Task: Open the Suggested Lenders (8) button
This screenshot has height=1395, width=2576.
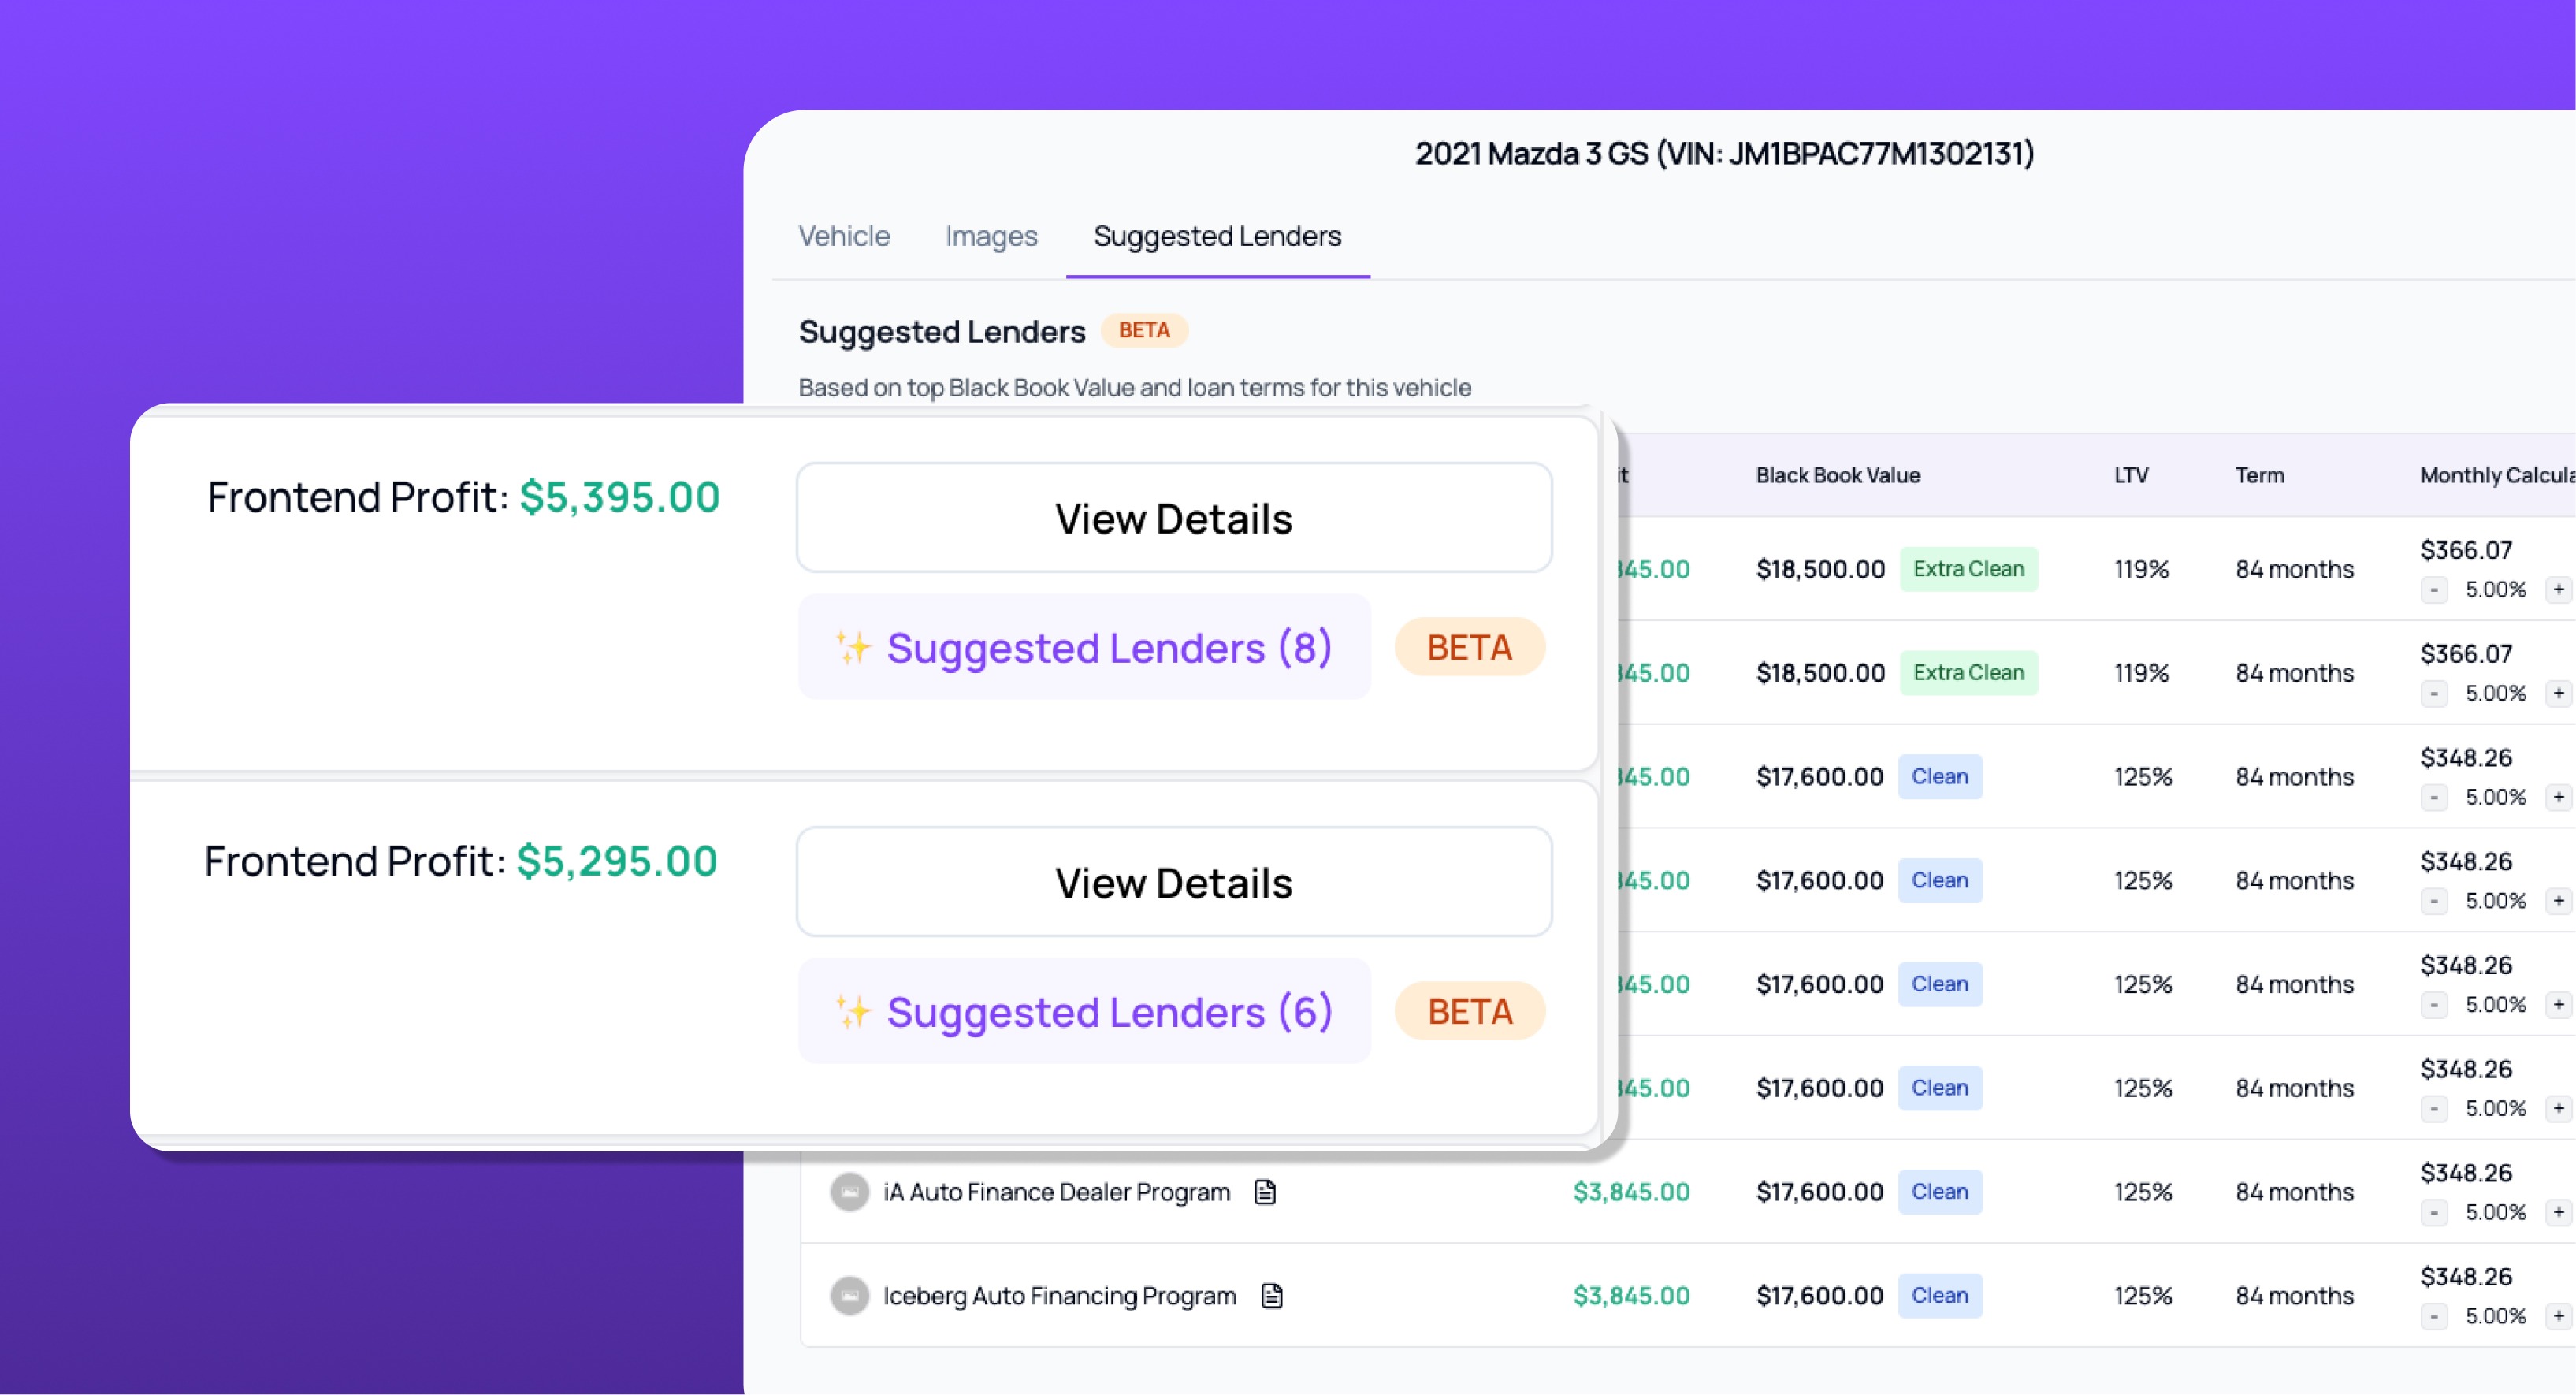Action: pyautogui.click(x=1085, y=648)
